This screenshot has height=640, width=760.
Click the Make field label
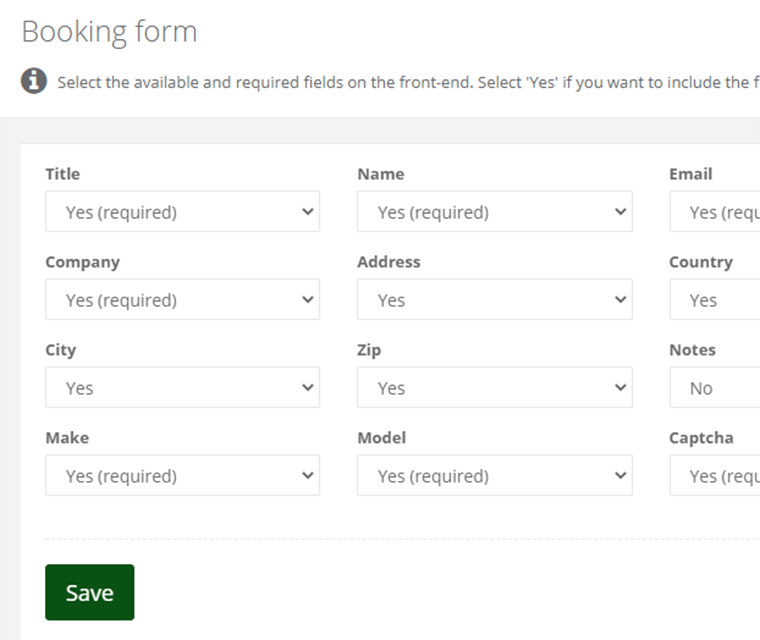(67, 438)
